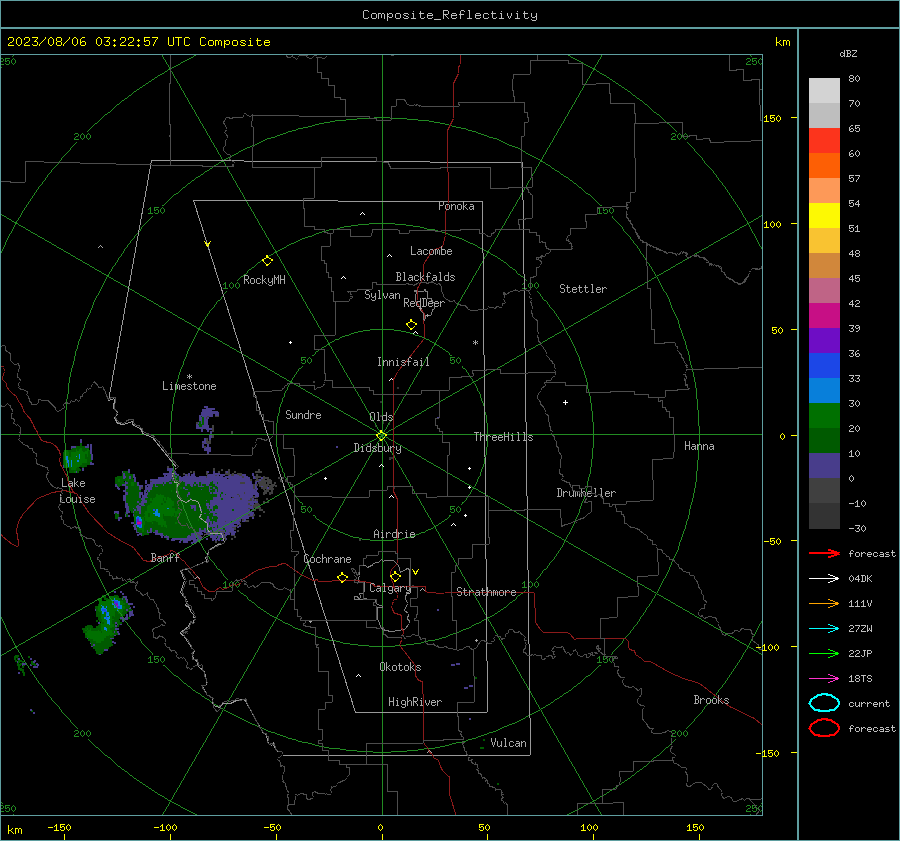Screen dimensions: 900x841
Task: Click the Ponoka city label
Action: coord(456,206)
